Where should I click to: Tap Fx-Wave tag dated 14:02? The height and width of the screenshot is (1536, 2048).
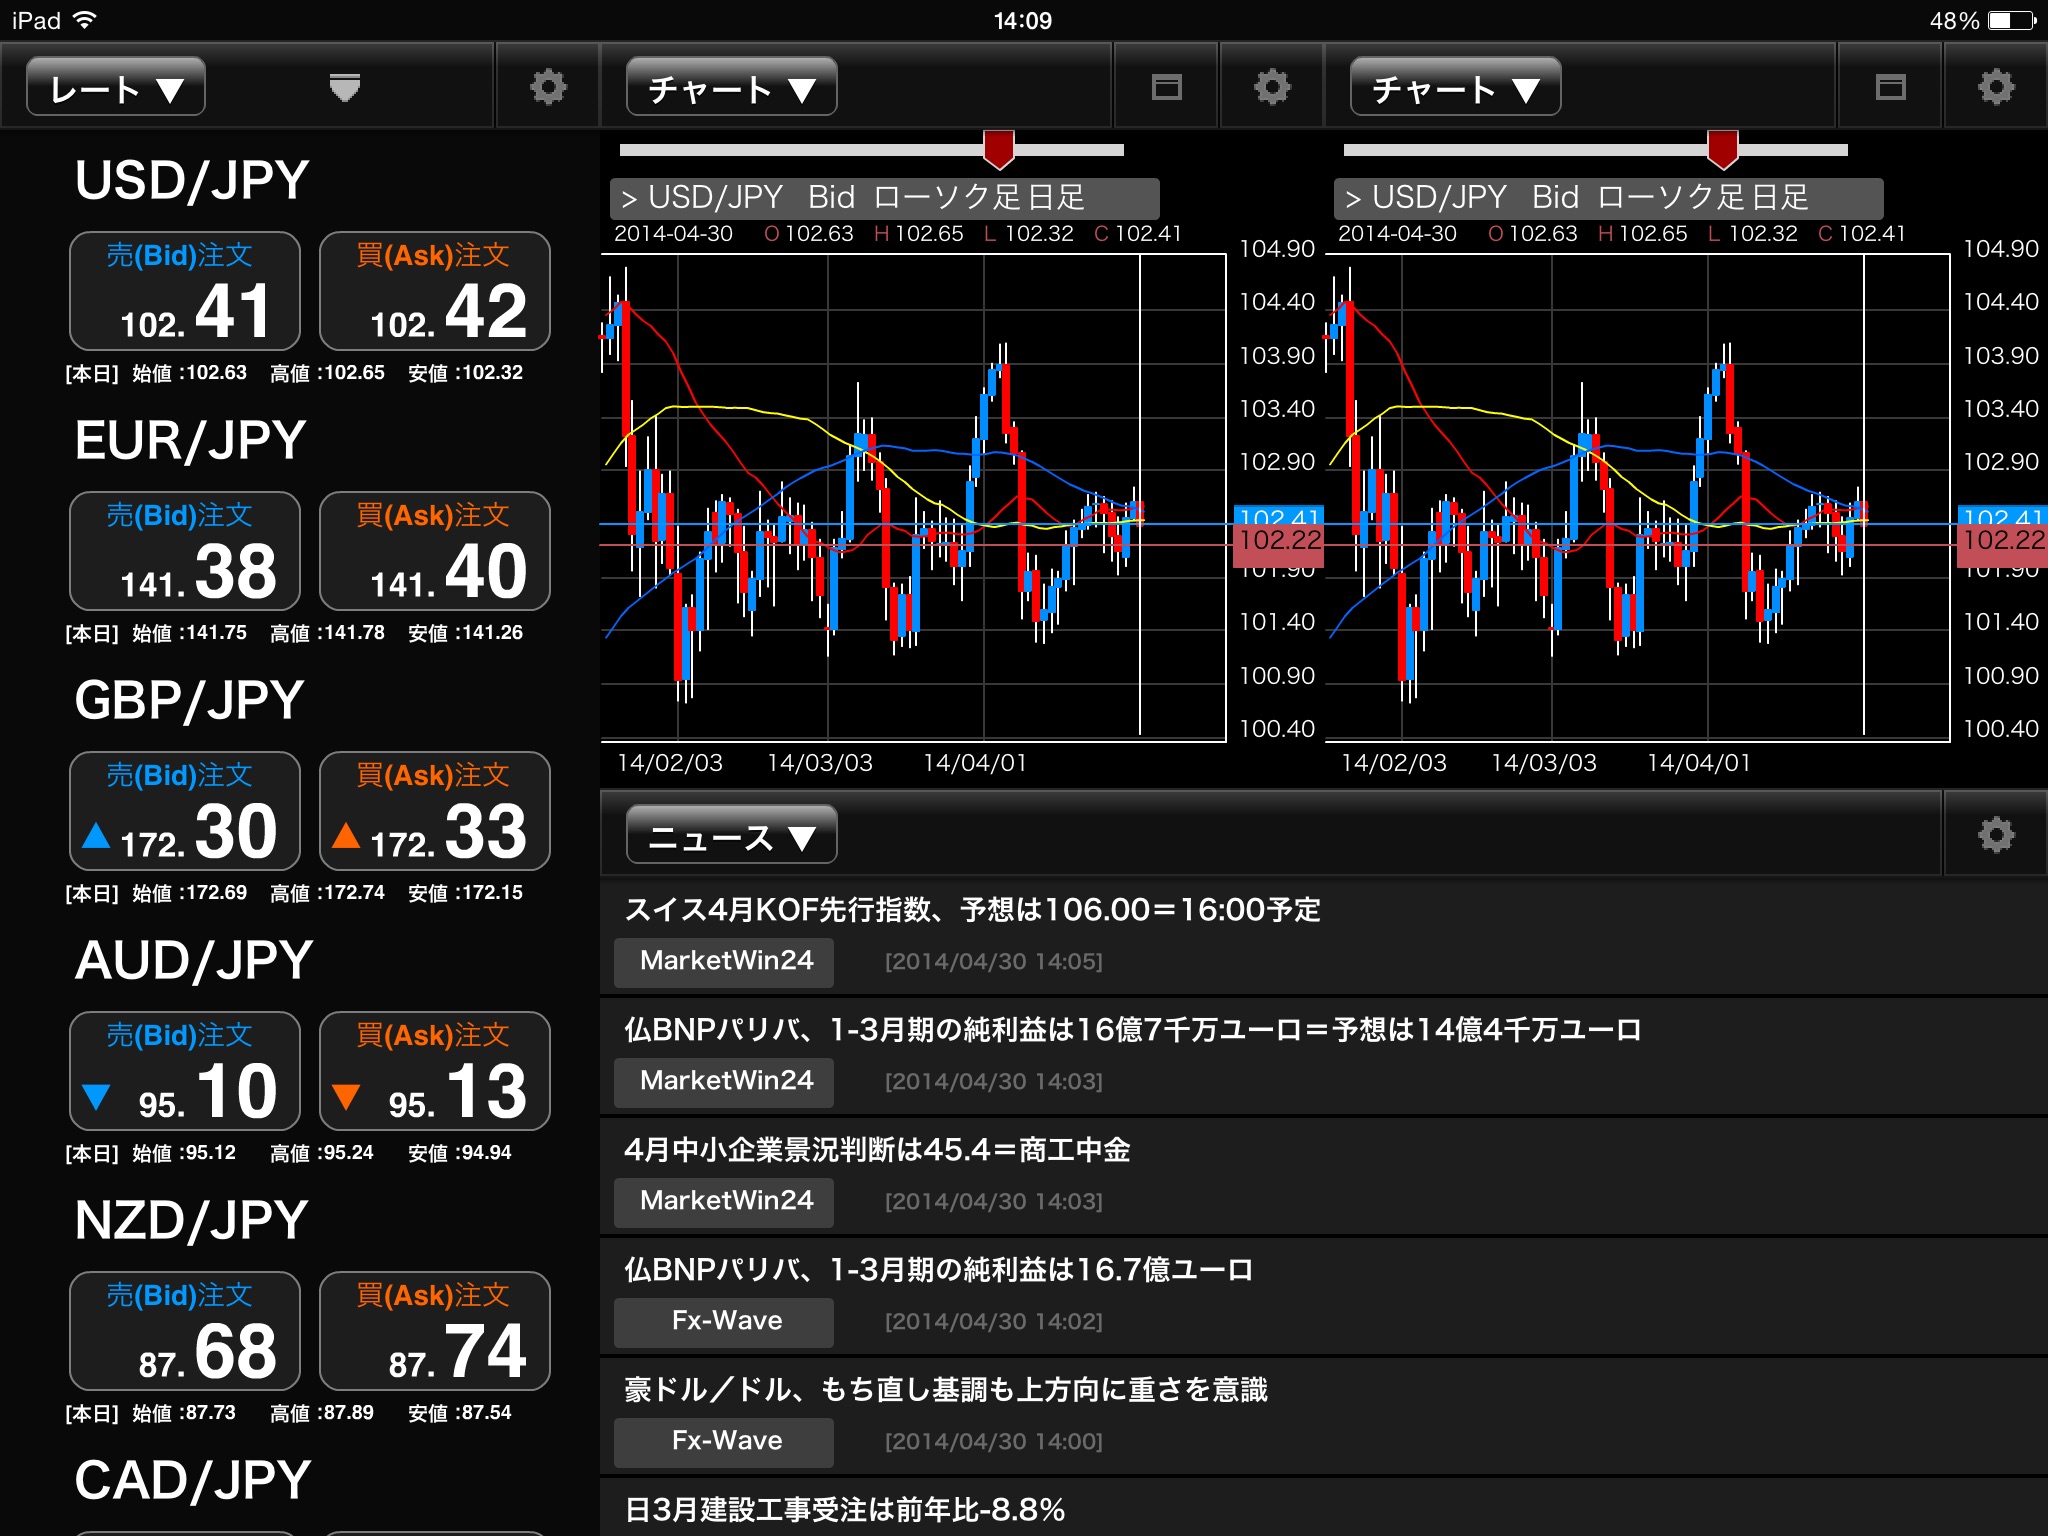(724, 1321)
